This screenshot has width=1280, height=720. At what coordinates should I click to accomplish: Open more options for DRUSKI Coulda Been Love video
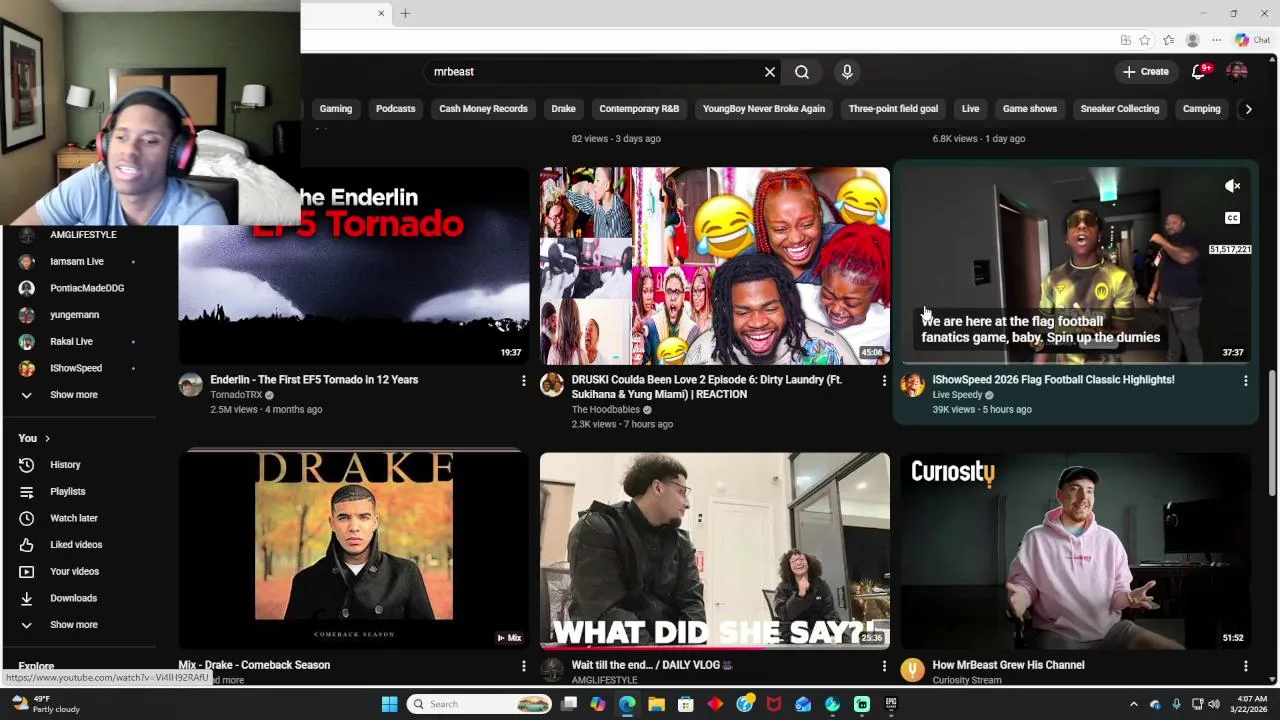(x=884, y=381)
